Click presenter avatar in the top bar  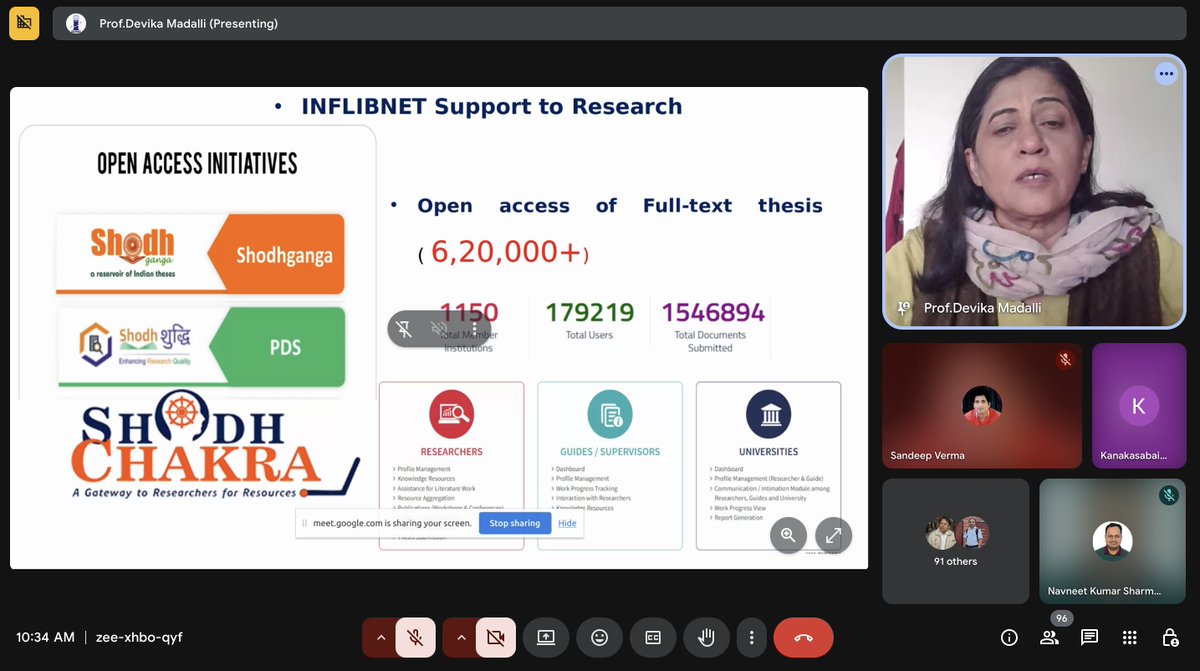pos(76,23)
